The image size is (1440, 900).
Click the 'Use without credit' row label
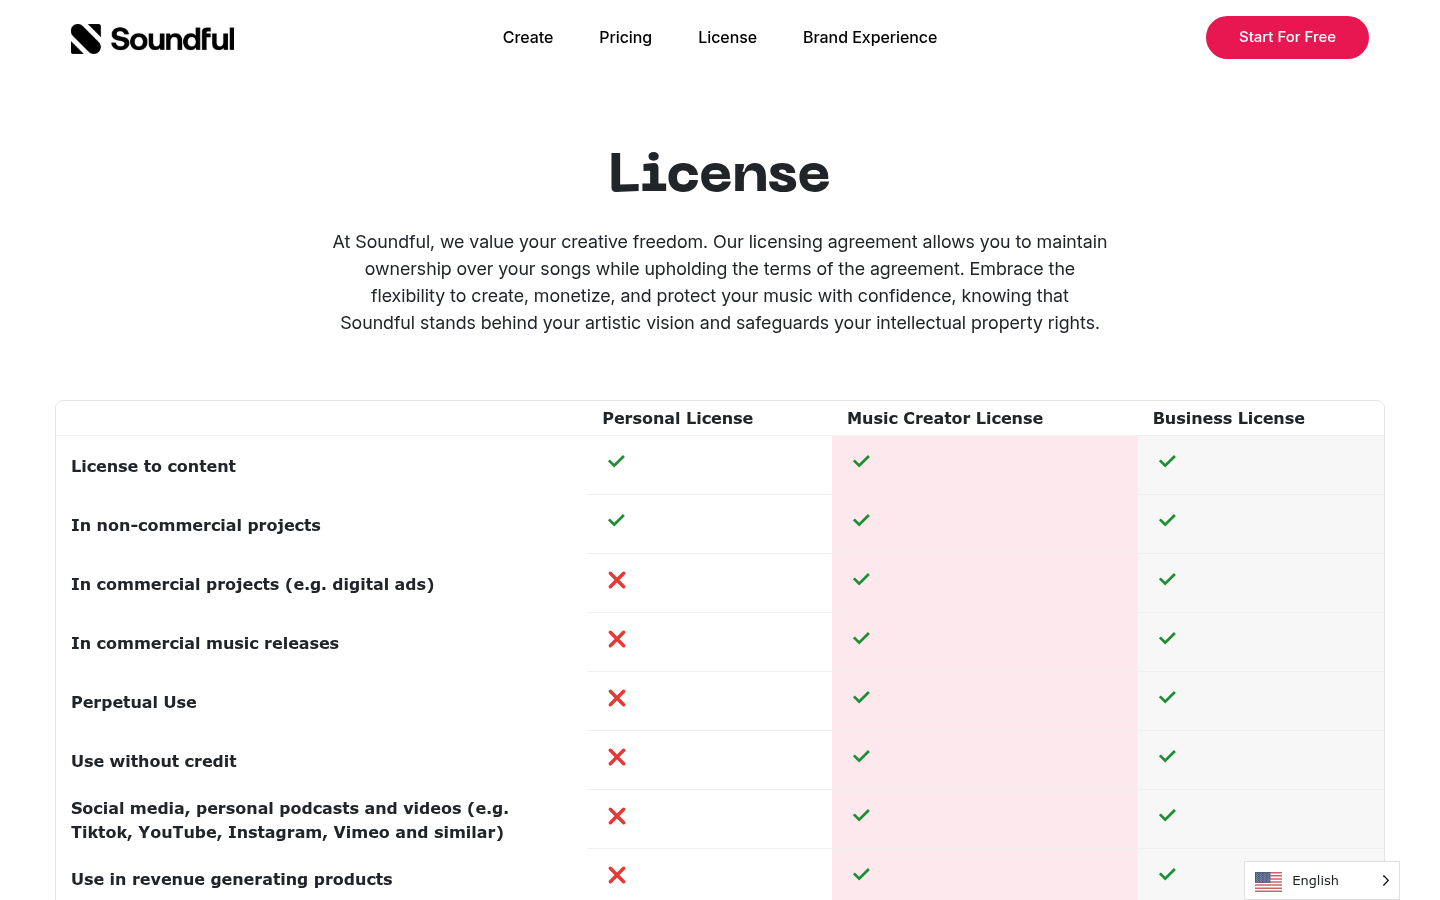coord(154,761)
